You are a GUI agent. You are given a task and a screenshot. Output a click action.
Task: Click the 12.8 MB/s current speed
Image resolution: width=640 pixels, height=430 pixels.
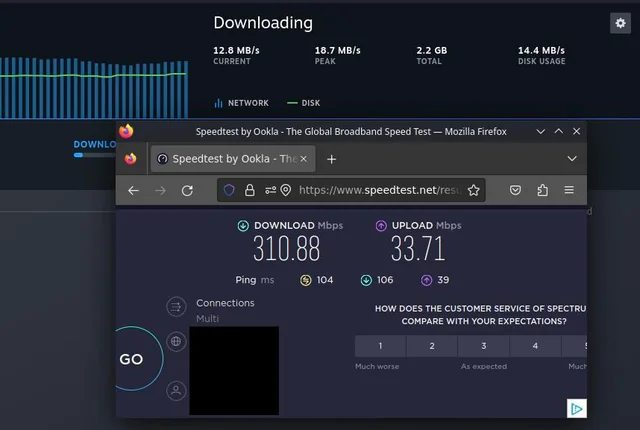pyautogui.click(x=236, y=51)
